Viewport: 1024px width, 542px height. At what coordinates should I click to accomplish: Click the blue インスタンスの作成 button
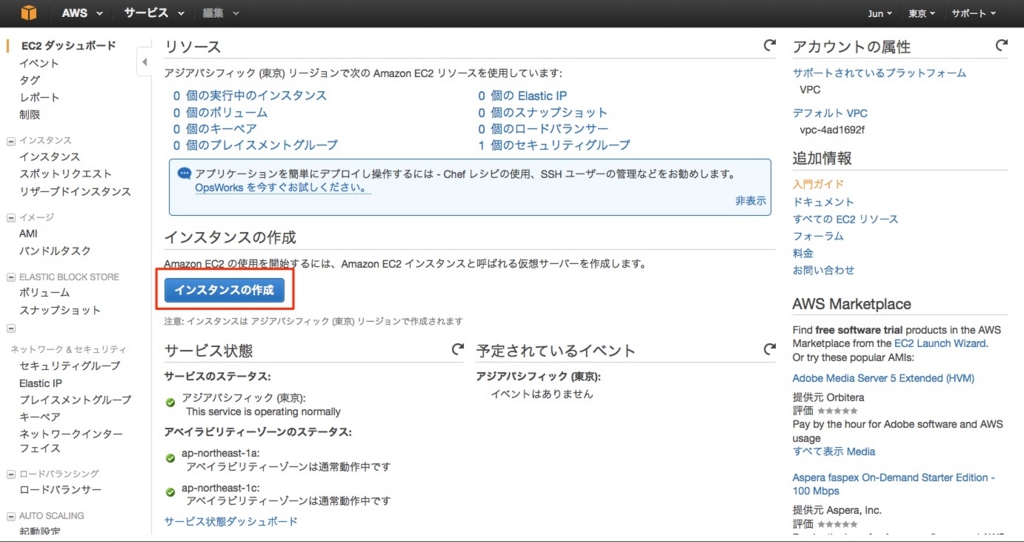pyautogui.click(x=224, y=290)
